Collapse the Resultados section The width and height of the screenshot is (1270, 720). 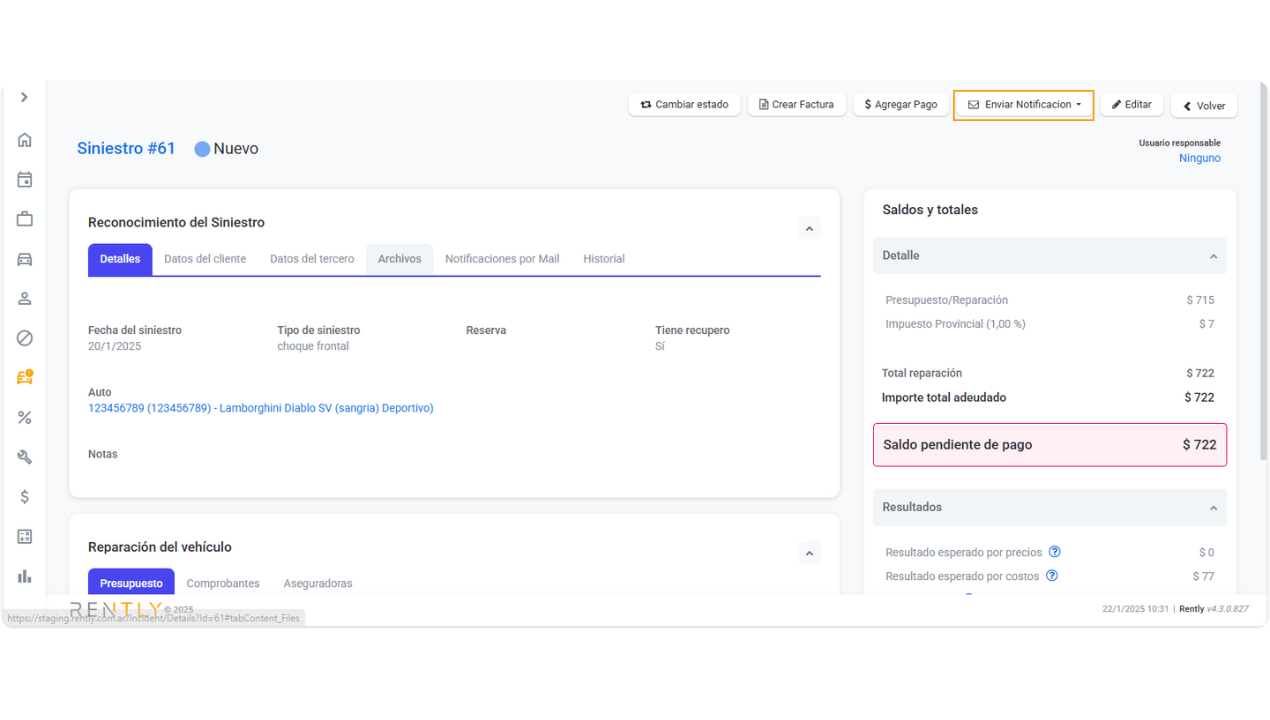click(x=1213, y=508)
